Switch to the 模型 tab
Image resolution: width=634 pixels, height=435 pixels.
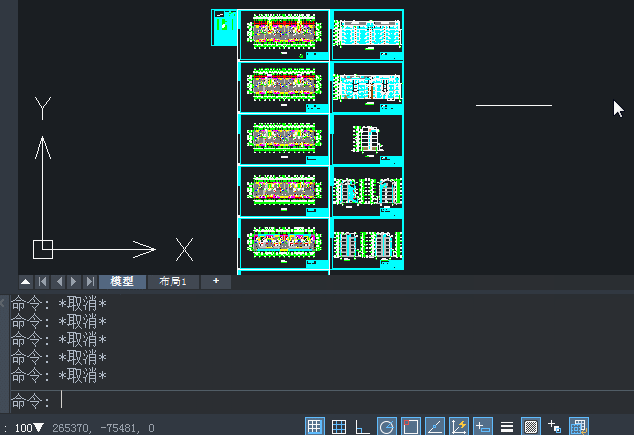point(122,282)
